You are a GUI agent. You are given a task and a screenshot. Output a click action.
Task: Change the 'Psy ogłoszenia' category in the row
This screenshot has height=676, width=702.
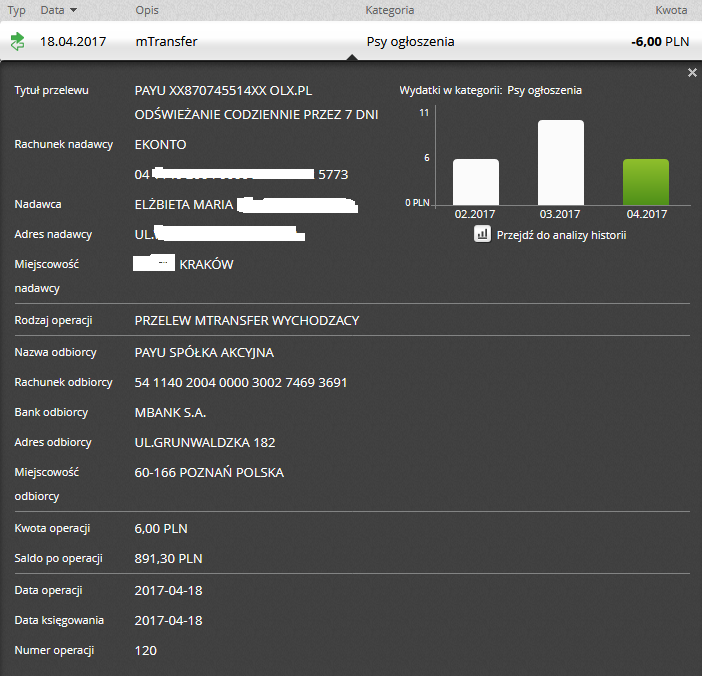410,42
